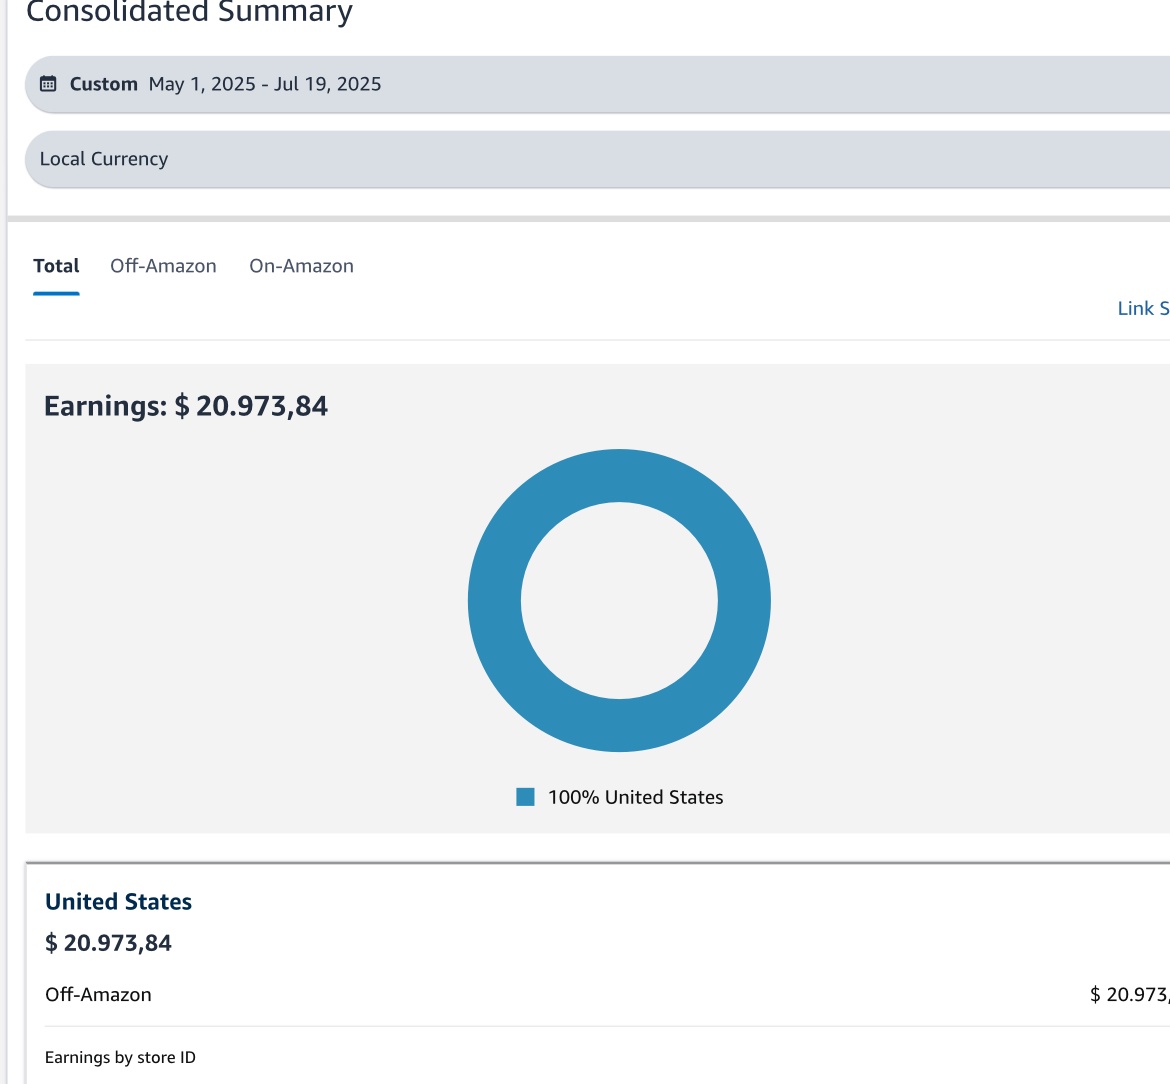Click the partially visible Link S… link
The image size is (1170, 1084).
(1143, 308)
